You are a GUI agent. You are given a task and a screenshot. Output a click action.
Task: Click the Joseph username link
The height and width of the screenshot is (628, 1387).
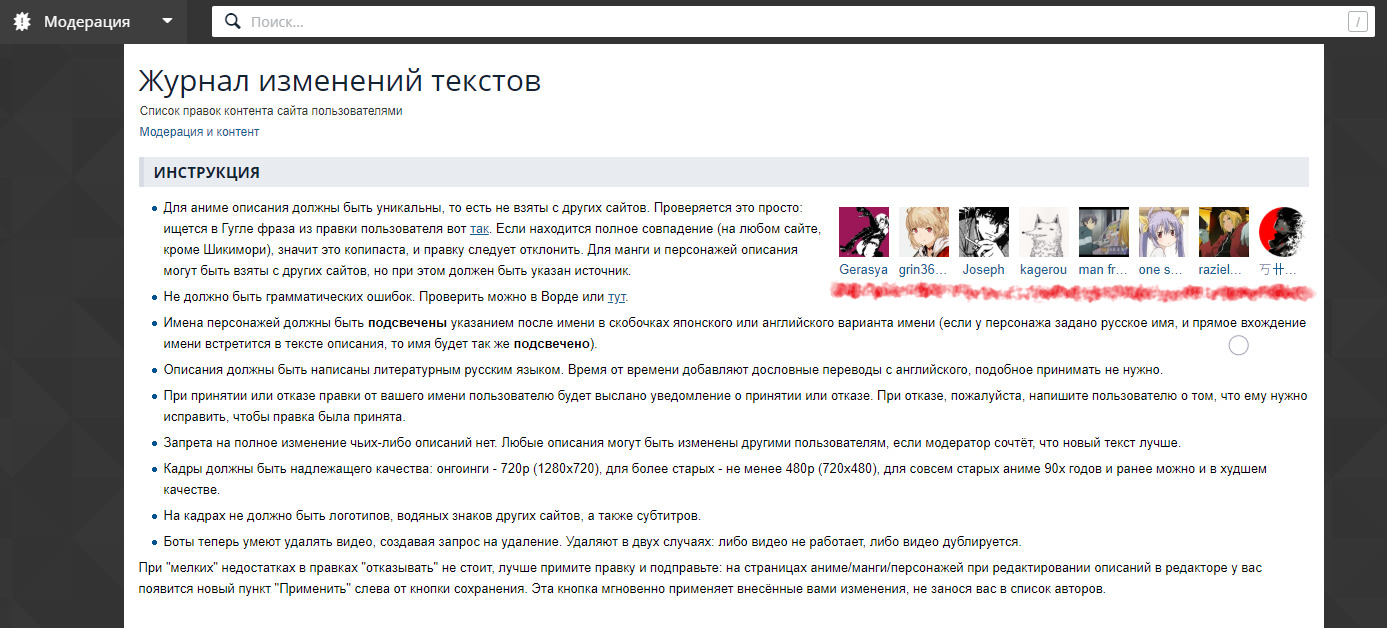click(x=983, y=270)
